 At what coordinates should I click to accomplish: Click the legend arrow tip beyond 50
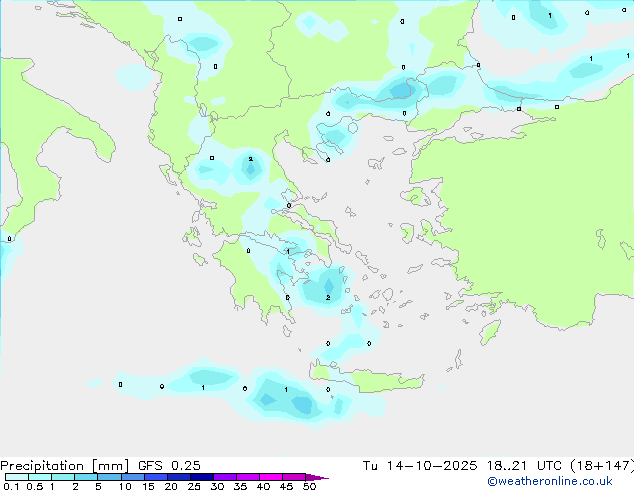(317, 477)
